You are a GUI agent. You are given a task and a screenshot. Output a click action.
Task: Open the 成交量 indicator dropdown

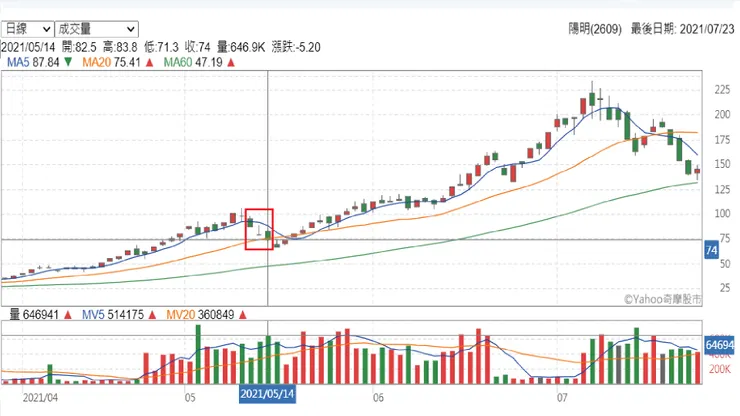97,29
